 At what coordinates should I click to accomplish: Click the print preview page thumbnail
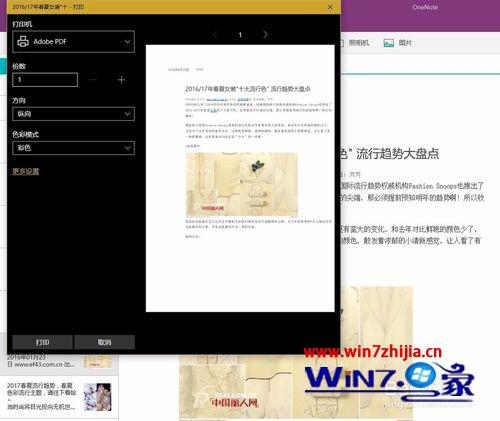[240, 178]
